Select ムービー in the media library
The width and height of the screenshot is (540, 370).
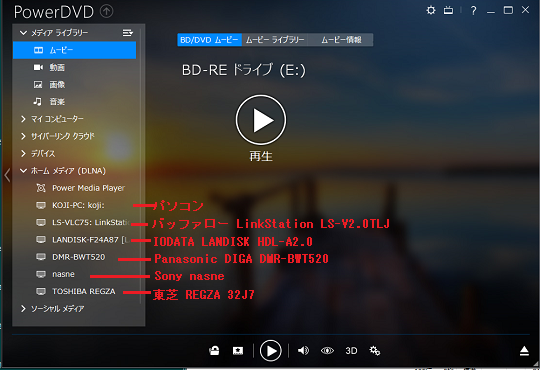(x=74, y=50)
